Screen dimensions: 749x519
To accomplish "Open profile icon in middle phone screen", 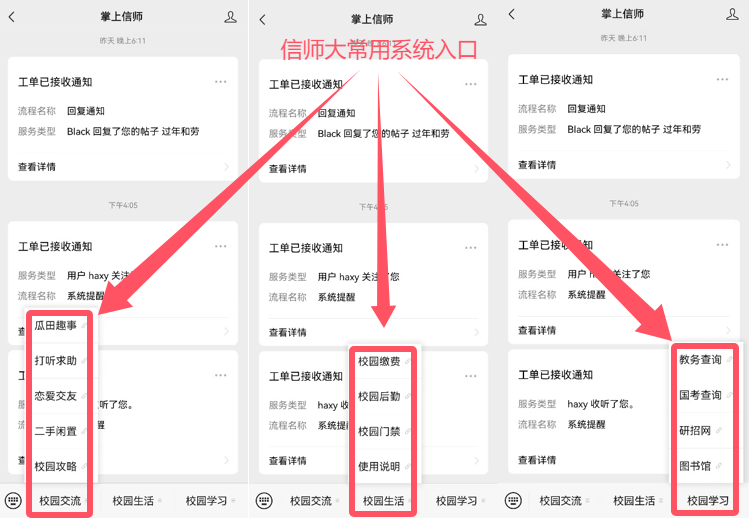I will coord(481,20).
